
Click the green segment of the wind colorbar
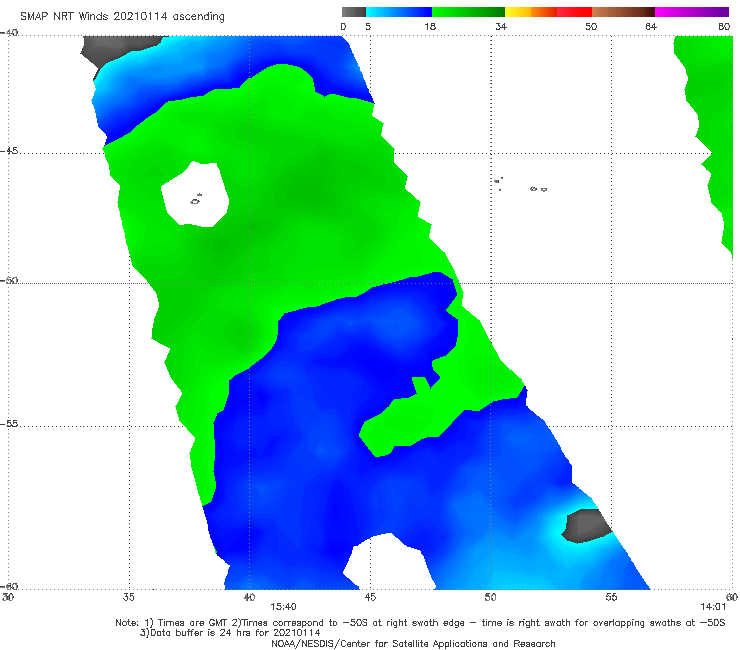[x=468, y=12]
